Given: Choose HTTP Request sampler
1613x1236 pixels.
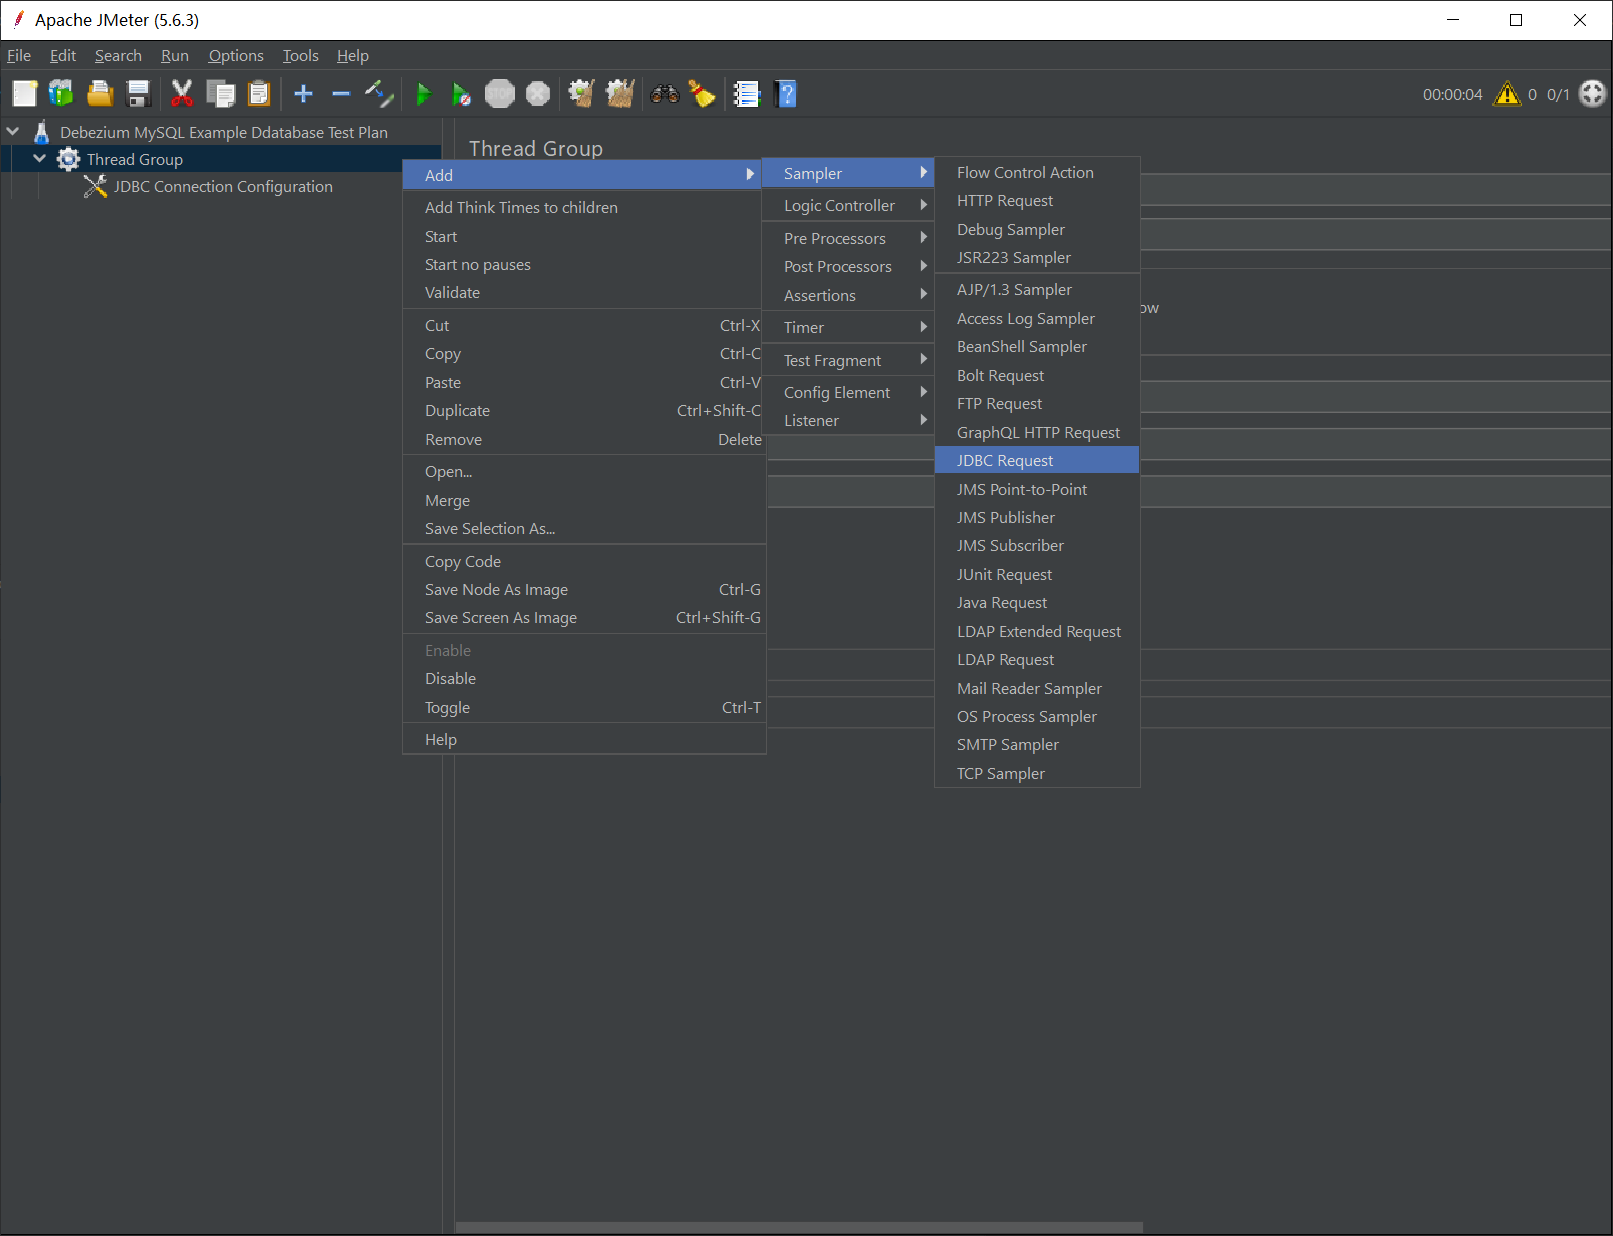Looking at the screenshot, I should [x=1037, y=200].
